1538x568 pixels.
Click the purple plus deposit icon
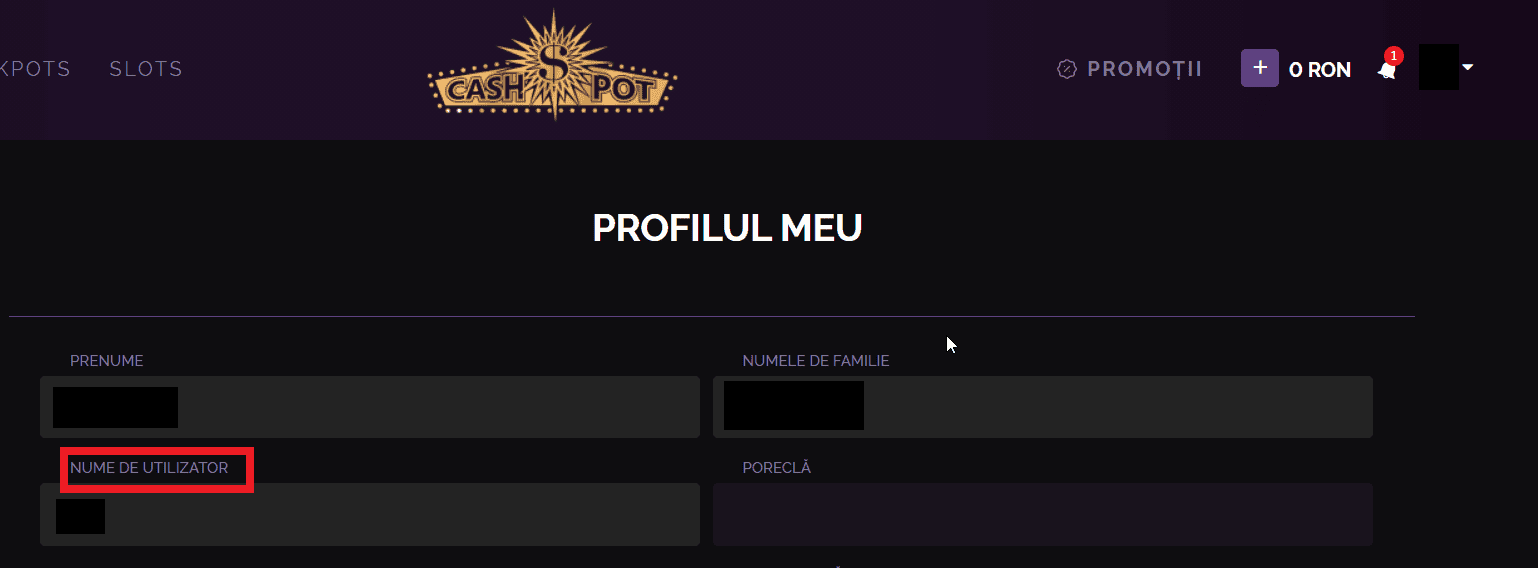point(1260,68)
